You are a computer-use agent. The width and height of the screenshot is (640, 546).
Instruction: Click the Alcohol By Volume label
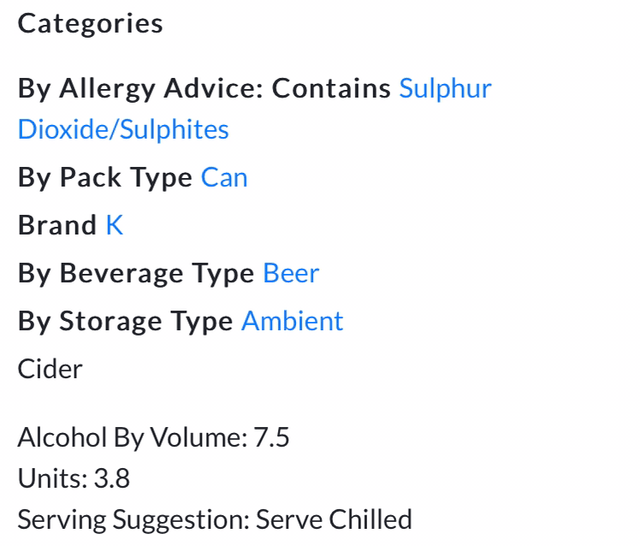pos(130,437)
